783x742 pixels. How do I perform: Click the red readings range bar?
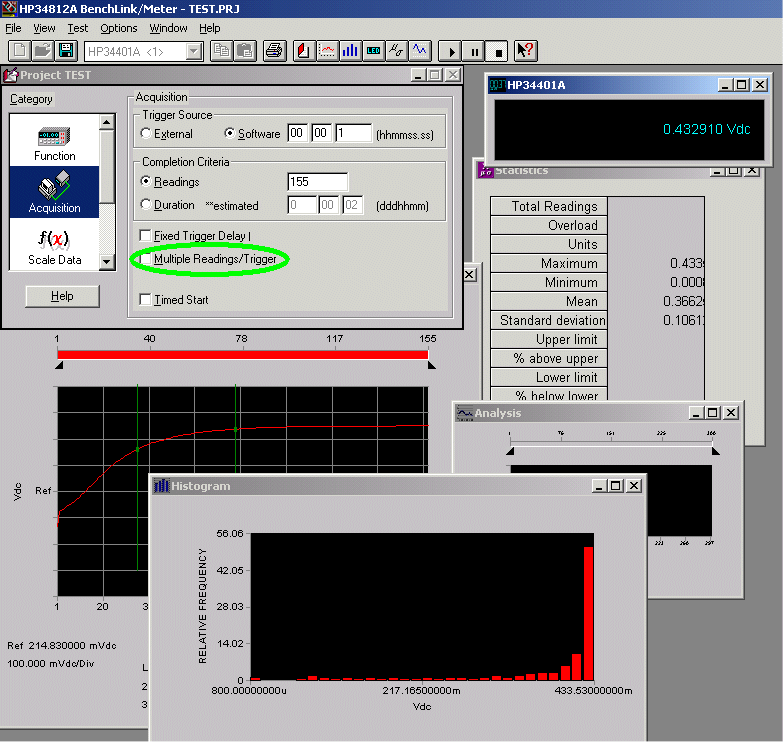point(243,355)
